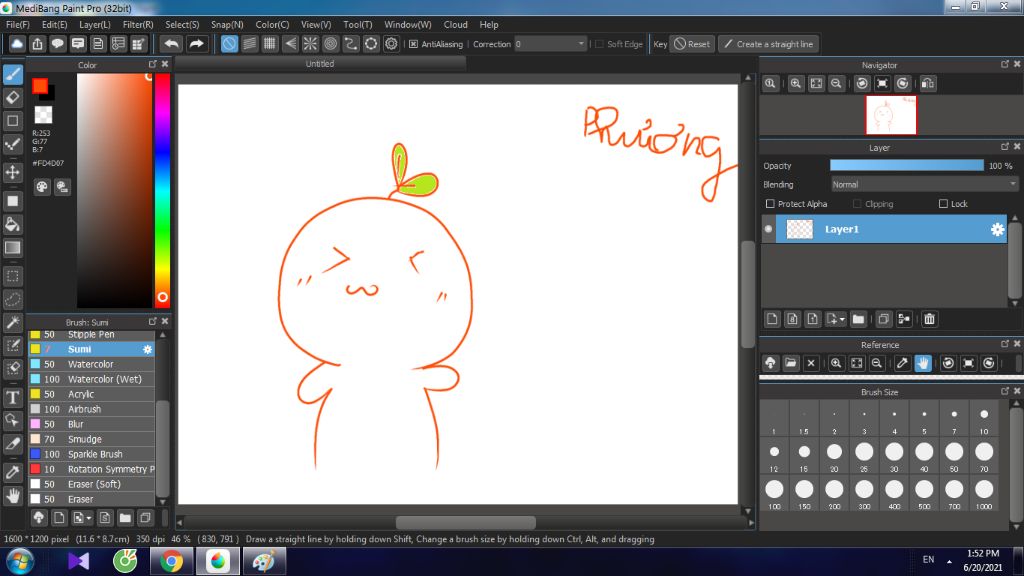Zoom in on Navigator panel

coord(795,84)
